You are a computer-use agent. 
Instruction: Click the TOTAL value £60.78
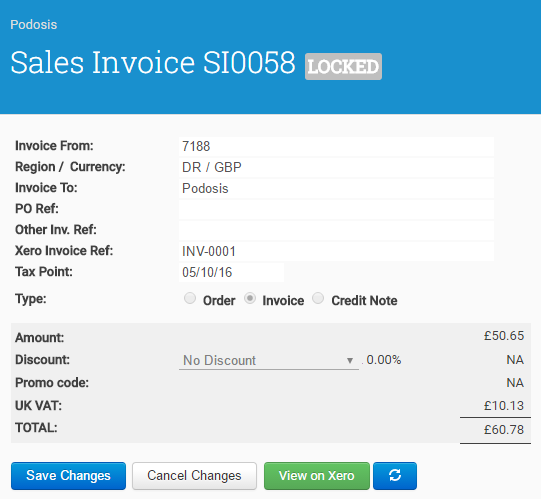(504, 430)
